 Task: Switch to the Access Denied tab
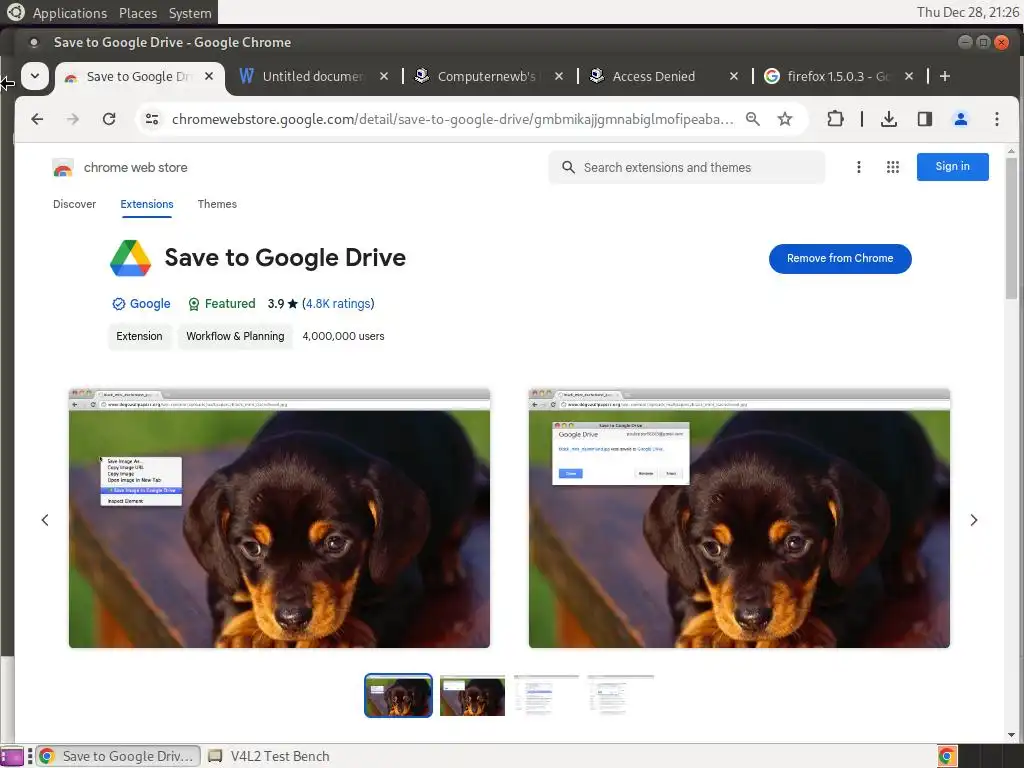coord(652,76)
